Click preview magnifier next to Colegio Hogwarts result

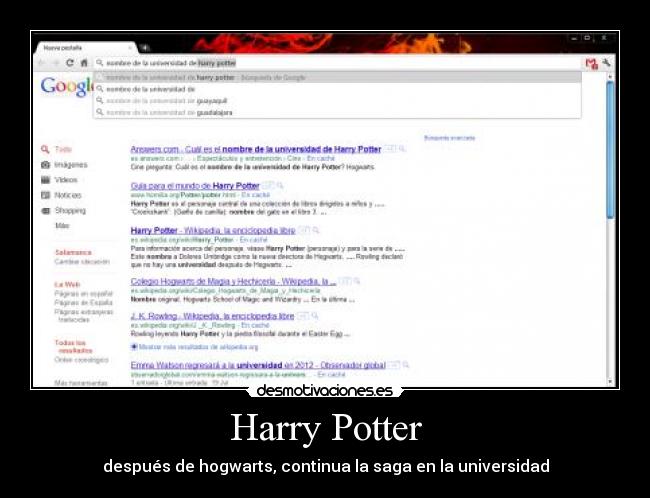356,281
